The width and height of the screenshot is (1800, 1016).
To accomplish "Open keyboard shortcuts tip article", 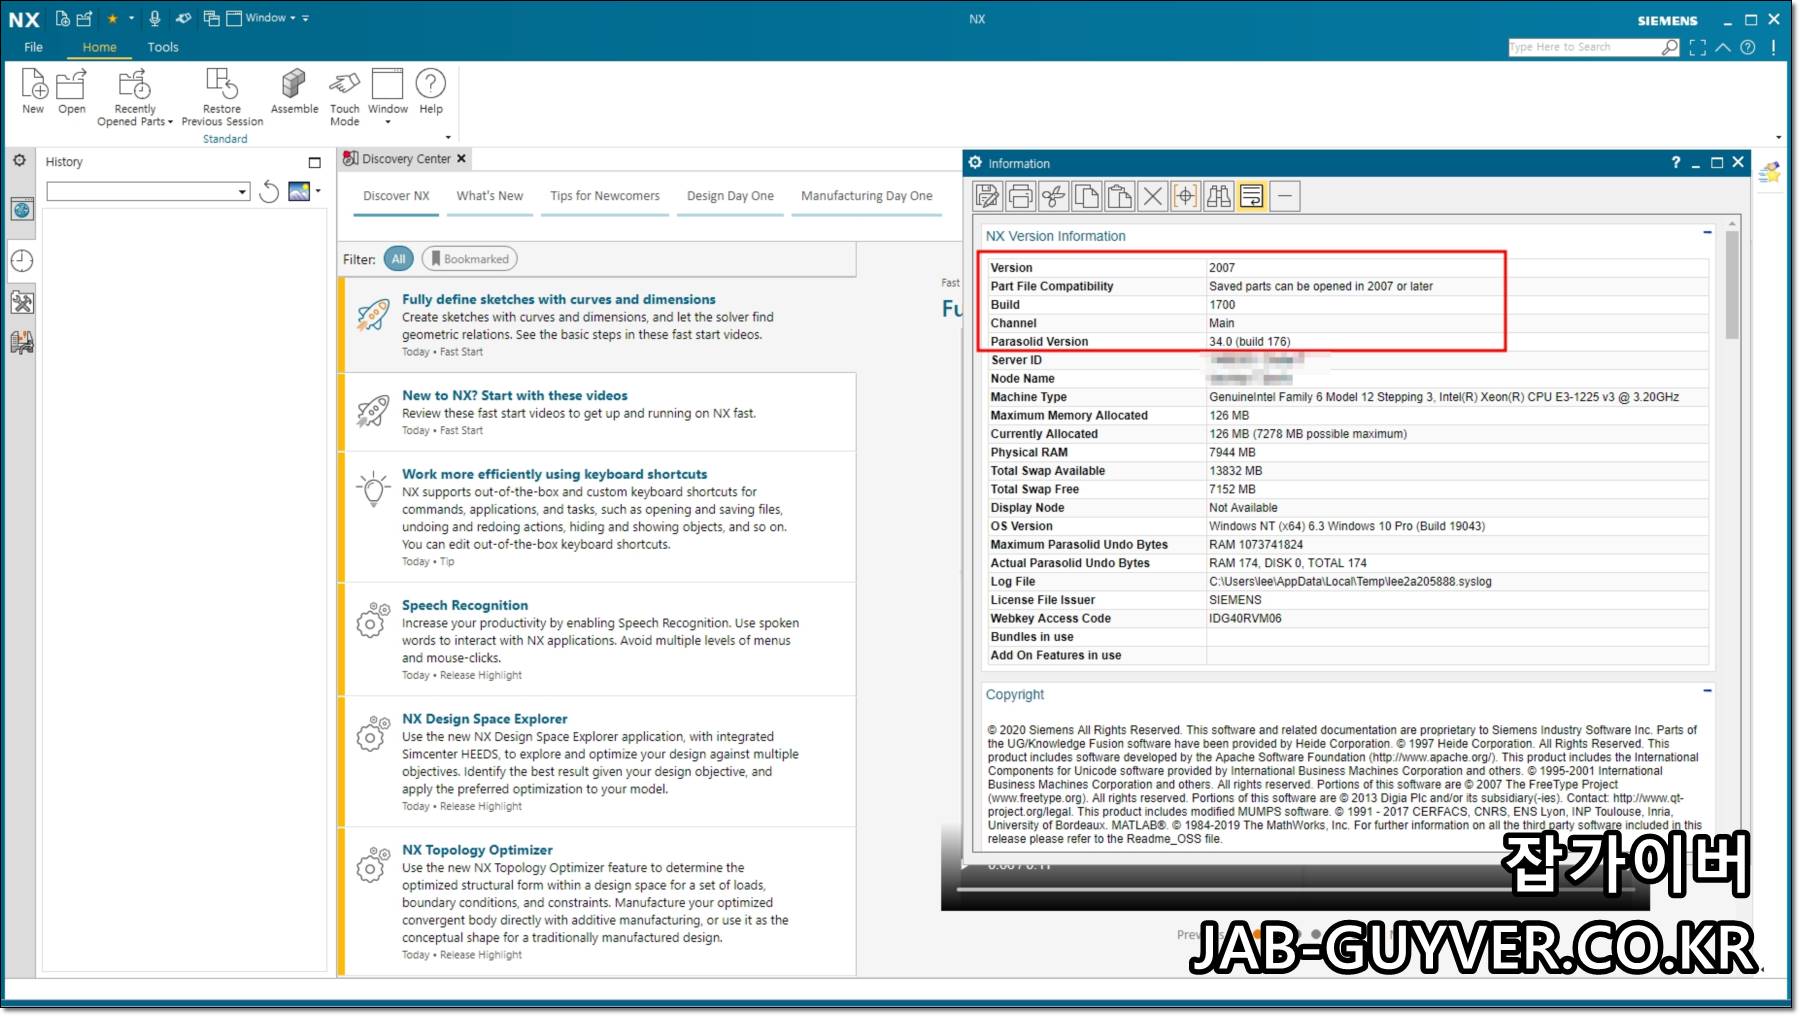I will coord(554,474).
